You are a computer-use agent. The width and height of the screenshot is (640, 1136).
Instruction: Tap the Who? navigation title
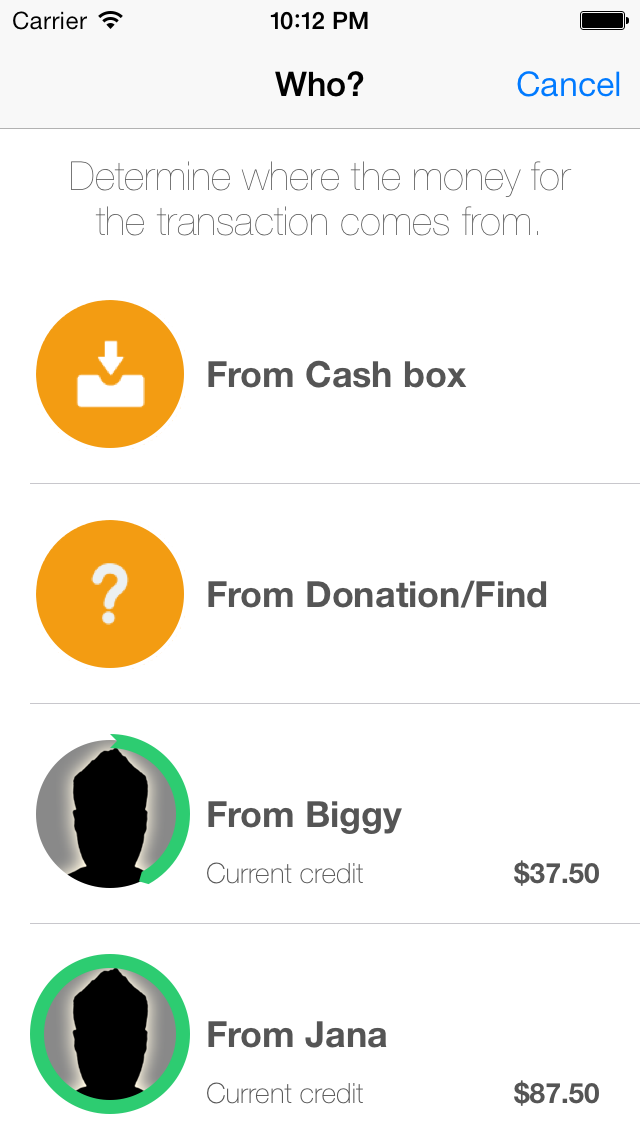320,85
